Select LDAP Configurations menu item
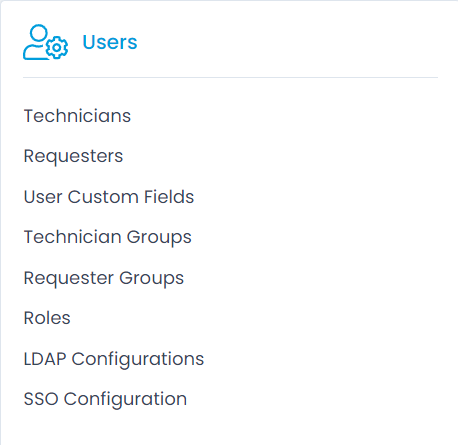This screenshot has width=458, height=445. pos(114,359)
